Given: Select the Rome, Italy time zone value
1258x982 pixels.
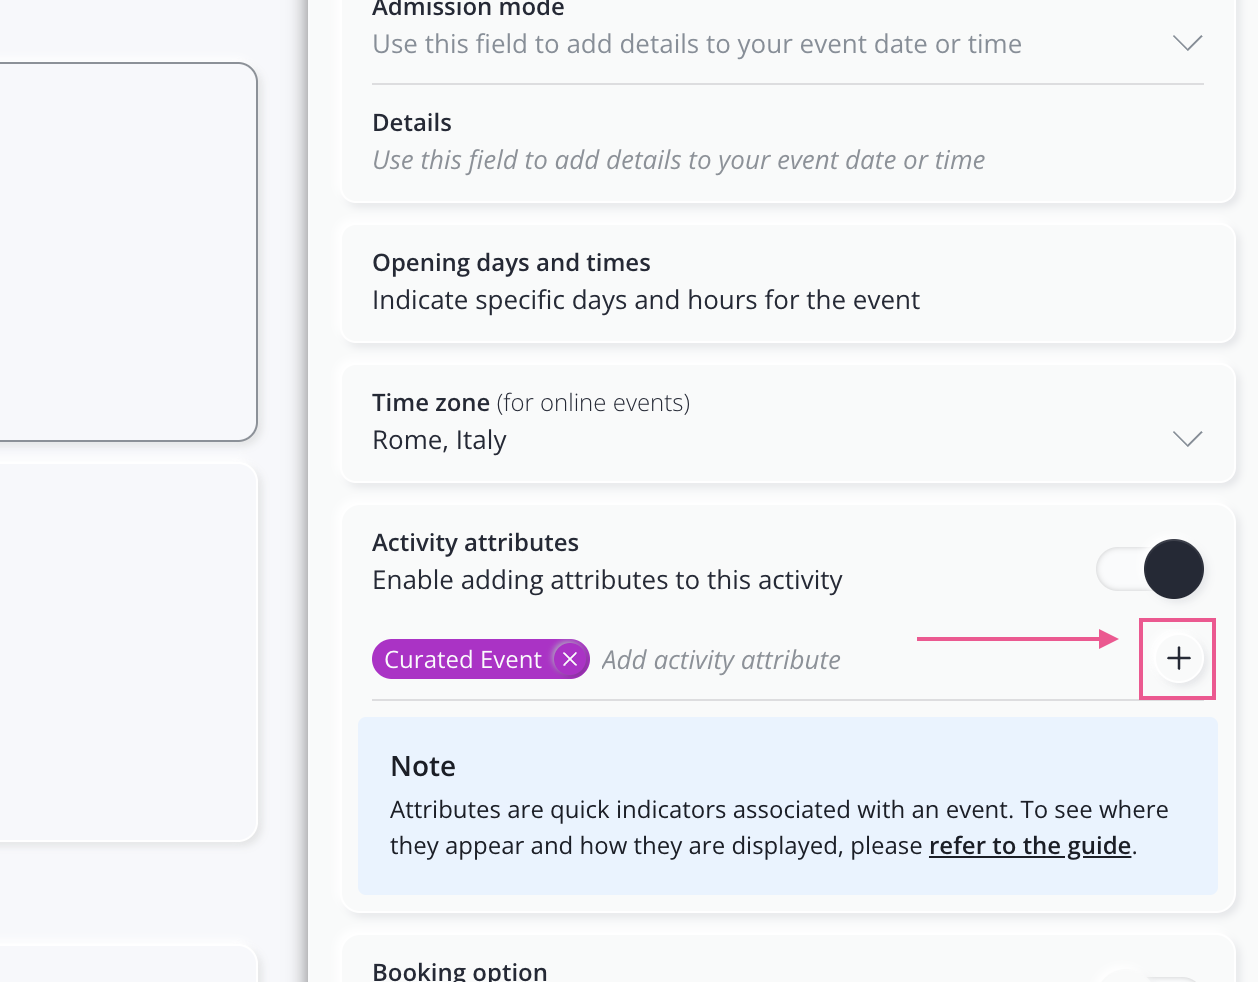Looking at the screenshot, I should point(439,440).
